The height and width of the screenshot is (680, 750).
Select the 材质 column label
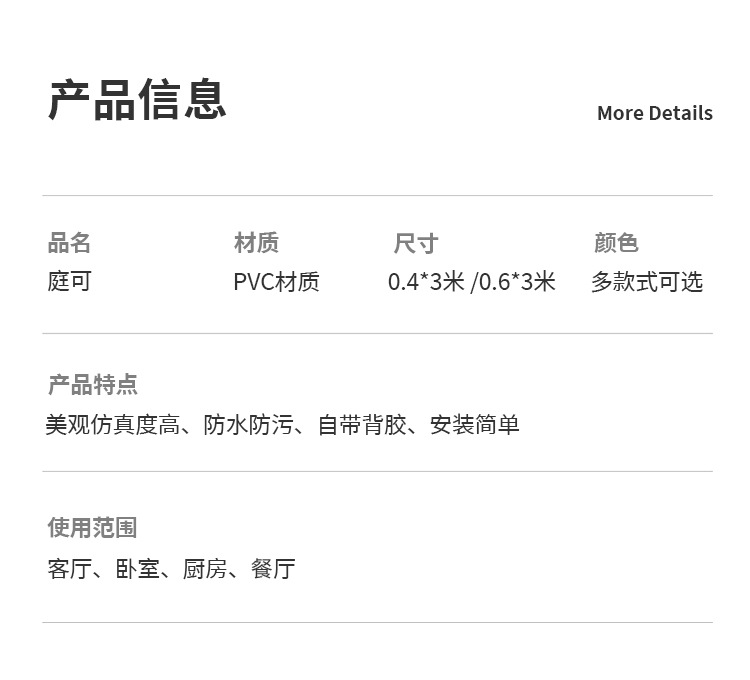click(x=256, y=243)
